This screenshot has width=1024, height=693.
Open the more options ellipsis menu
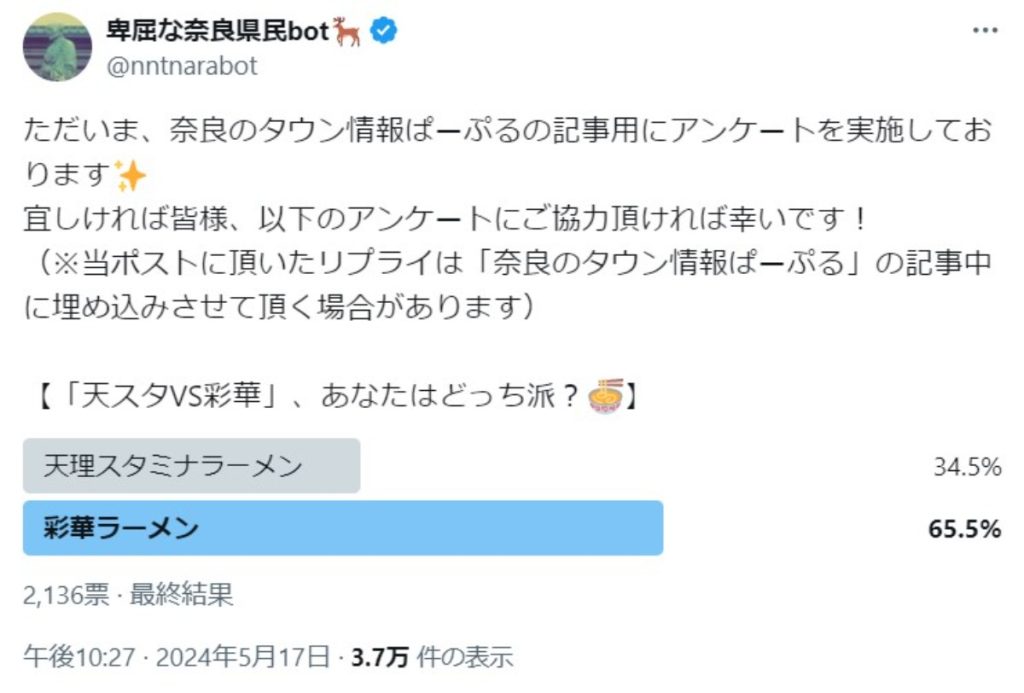(985, 31)
